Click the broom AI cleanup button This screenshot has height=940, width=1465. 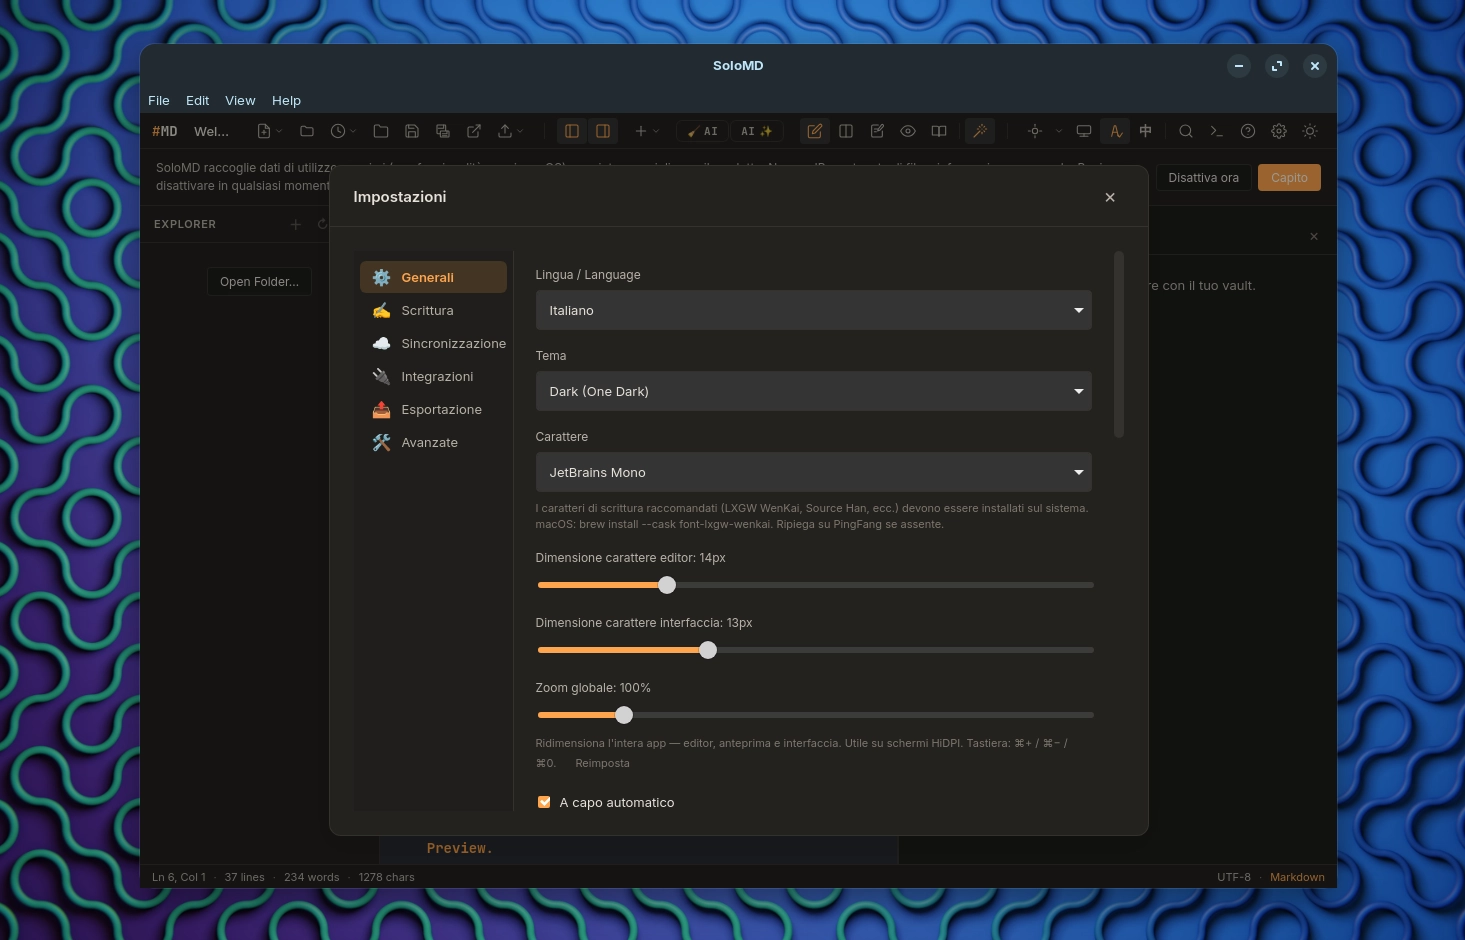(703, 131)
